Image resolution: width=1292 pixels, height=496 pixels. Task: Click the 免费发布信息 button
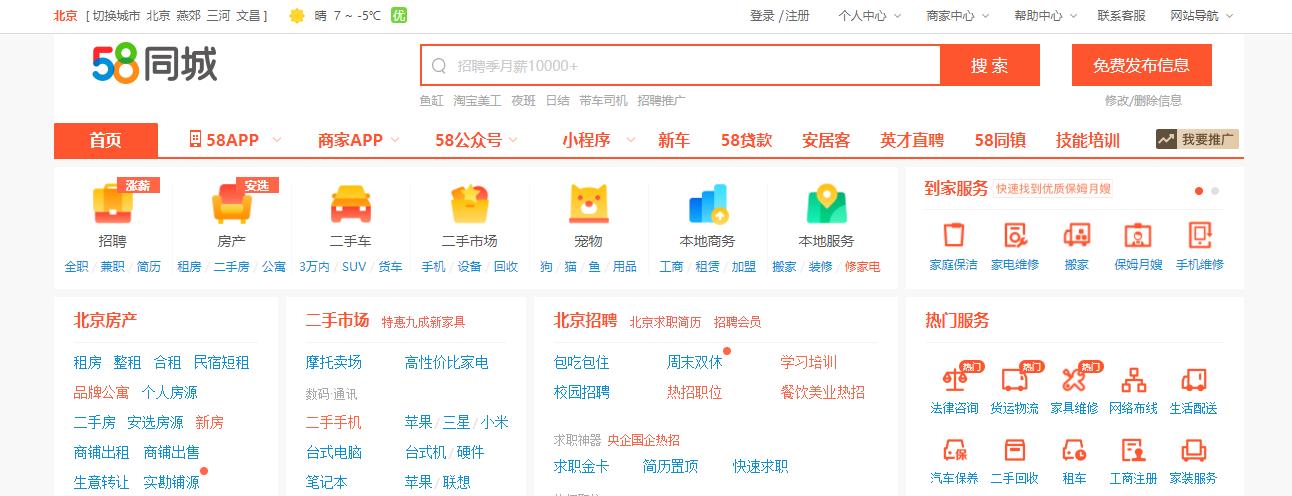[x=1141, y=65]
